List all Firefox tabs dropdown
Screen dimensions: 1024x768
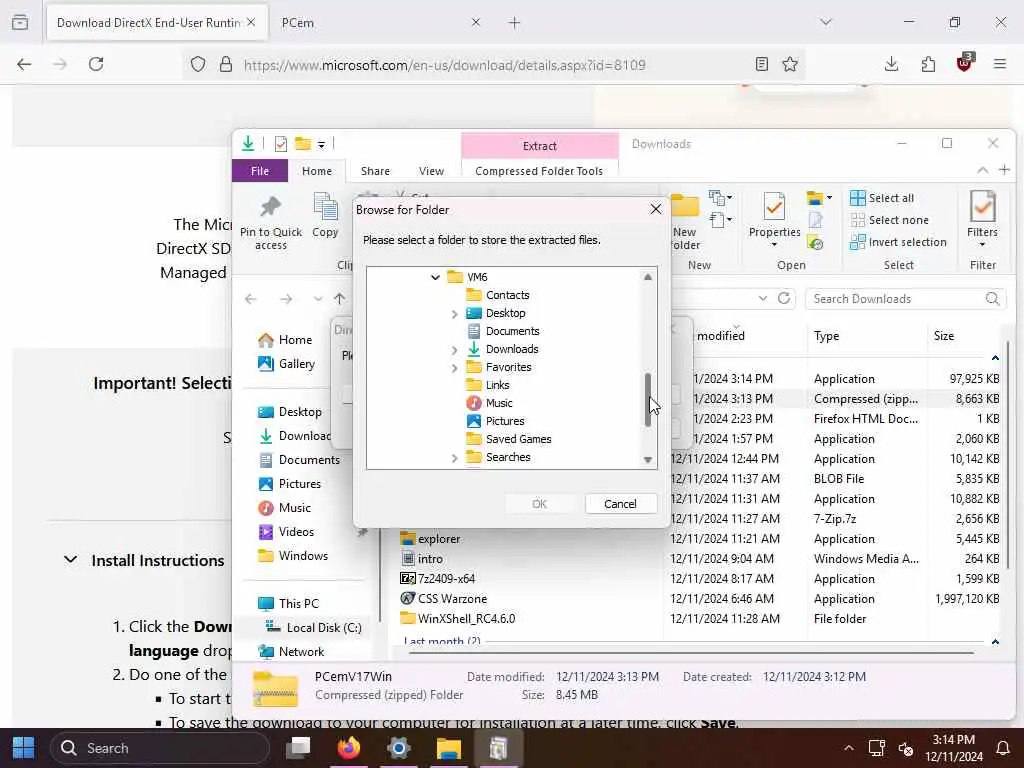[x=826, y=22]
